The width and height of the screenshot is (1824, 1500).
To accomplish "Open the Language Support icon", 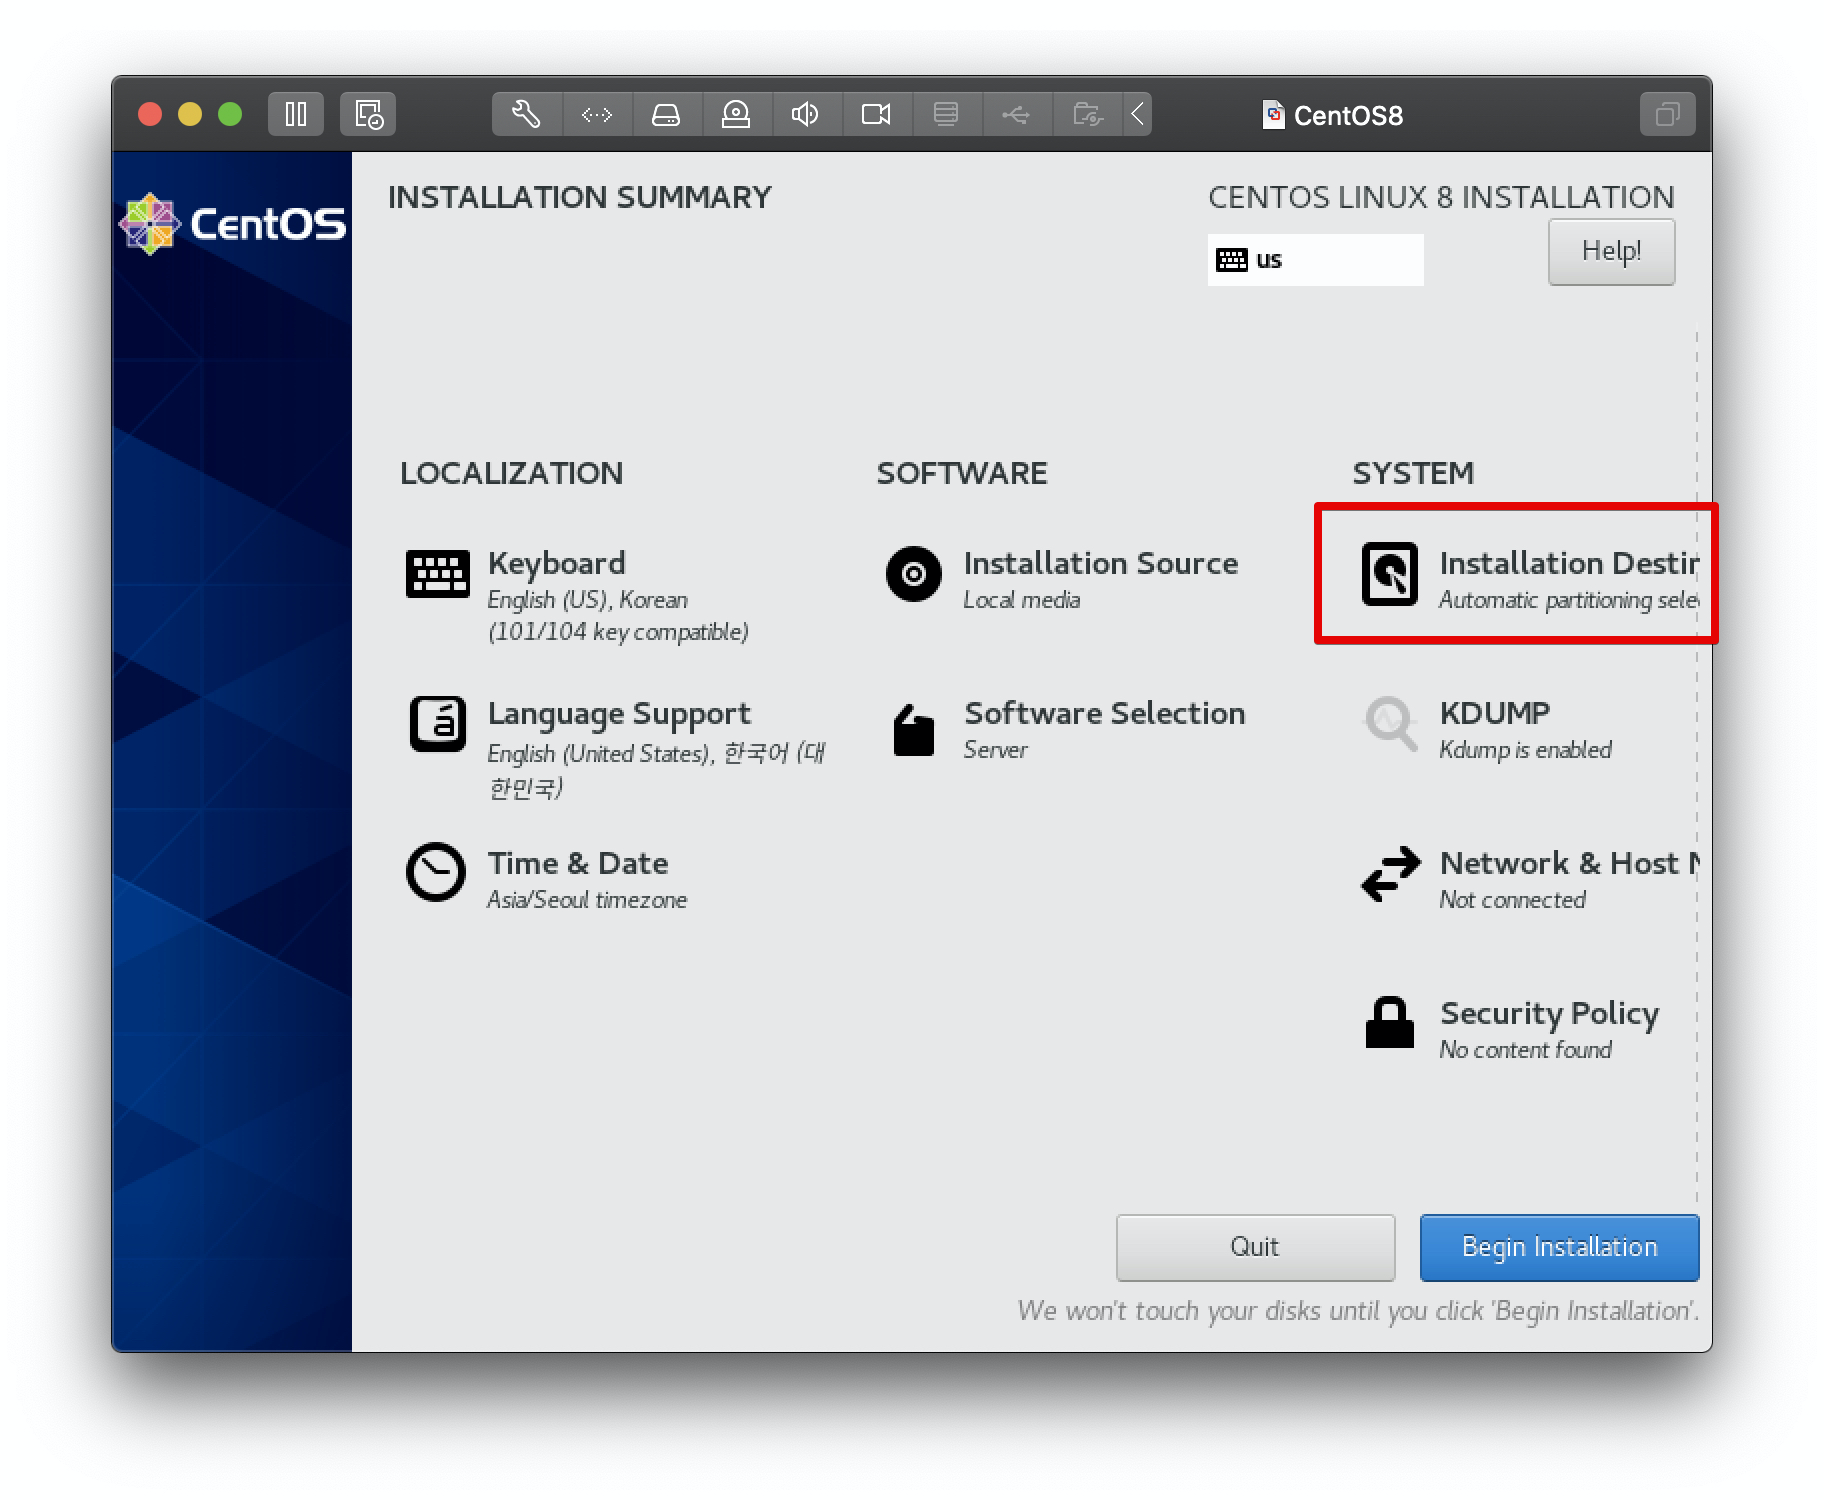I will (437, 724).
